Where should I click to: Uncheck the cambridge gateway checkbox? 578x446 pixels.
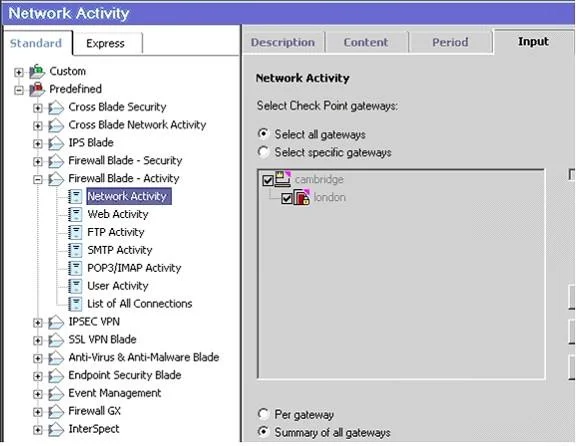coord(268,180)
